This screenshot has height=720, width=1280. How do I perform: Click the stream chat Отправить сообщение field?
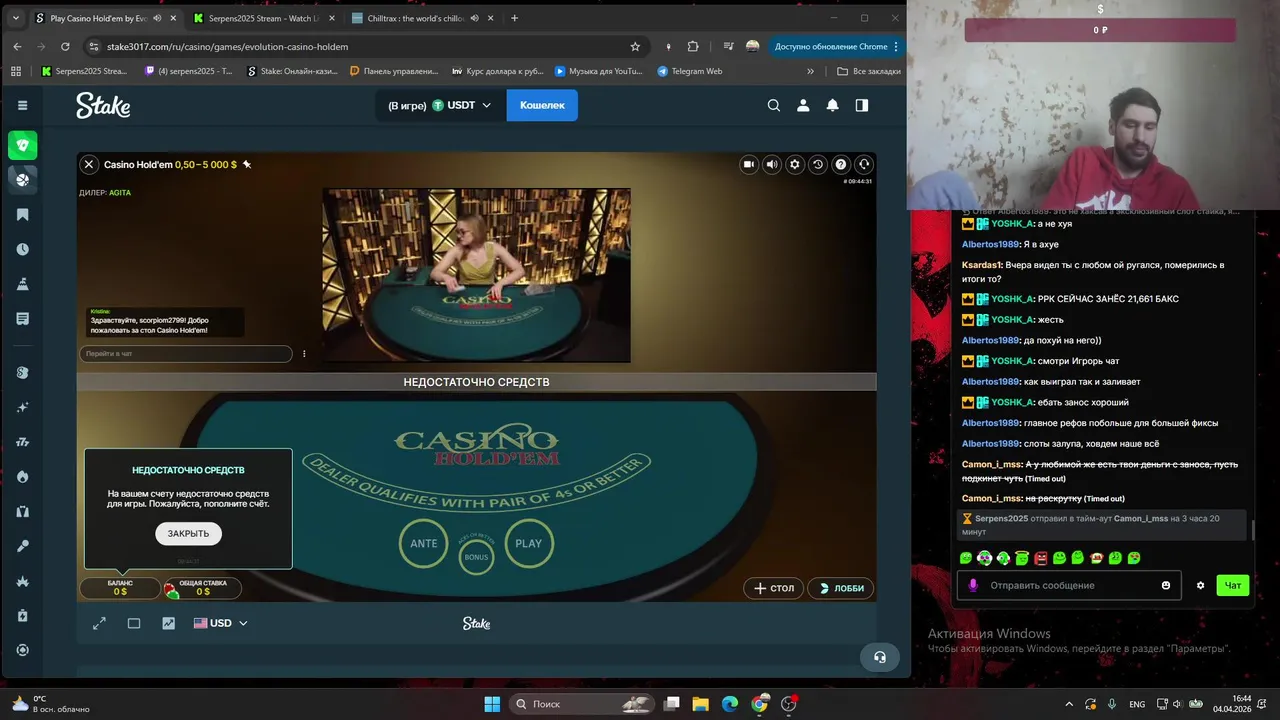pyautogui.click(x=1070, y=585)
